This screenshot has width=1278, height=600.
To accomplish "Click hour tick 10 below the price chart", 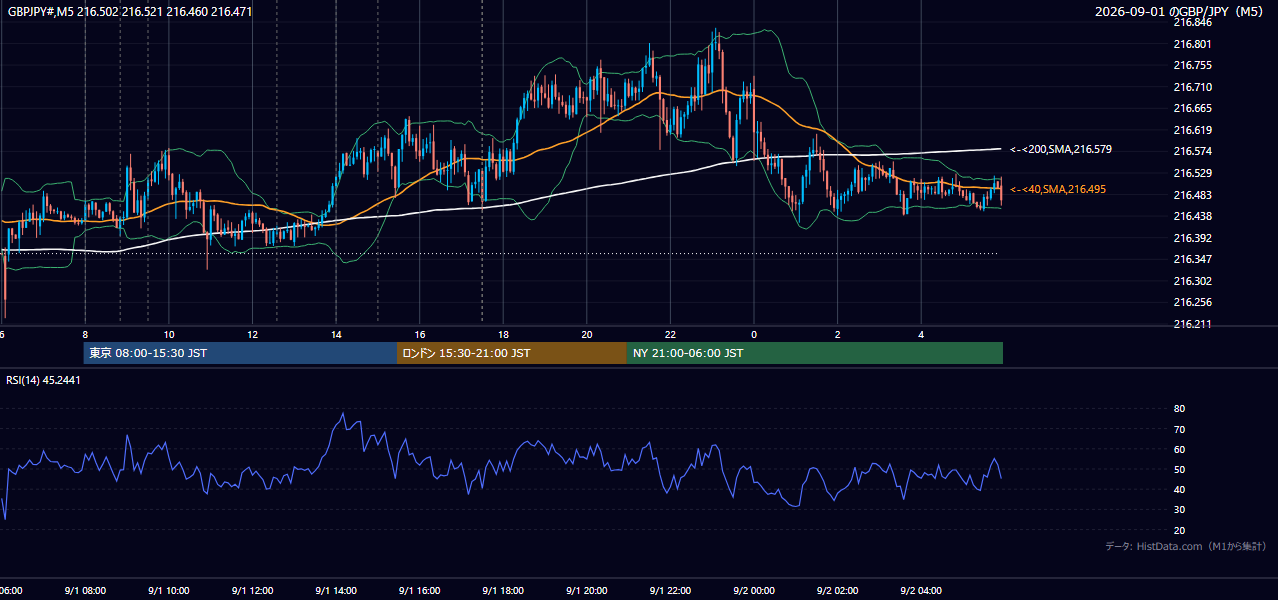I will click(169, 335).
